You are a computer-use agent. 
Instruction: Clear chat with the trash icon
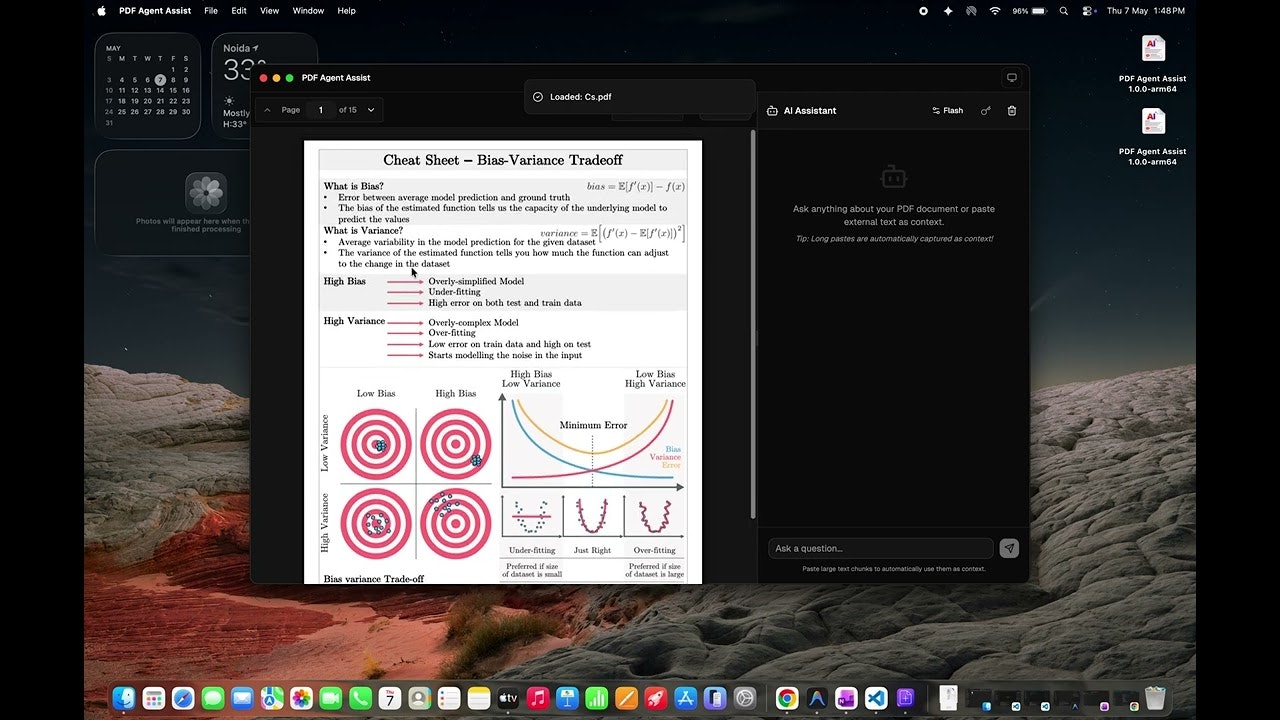1012,111
